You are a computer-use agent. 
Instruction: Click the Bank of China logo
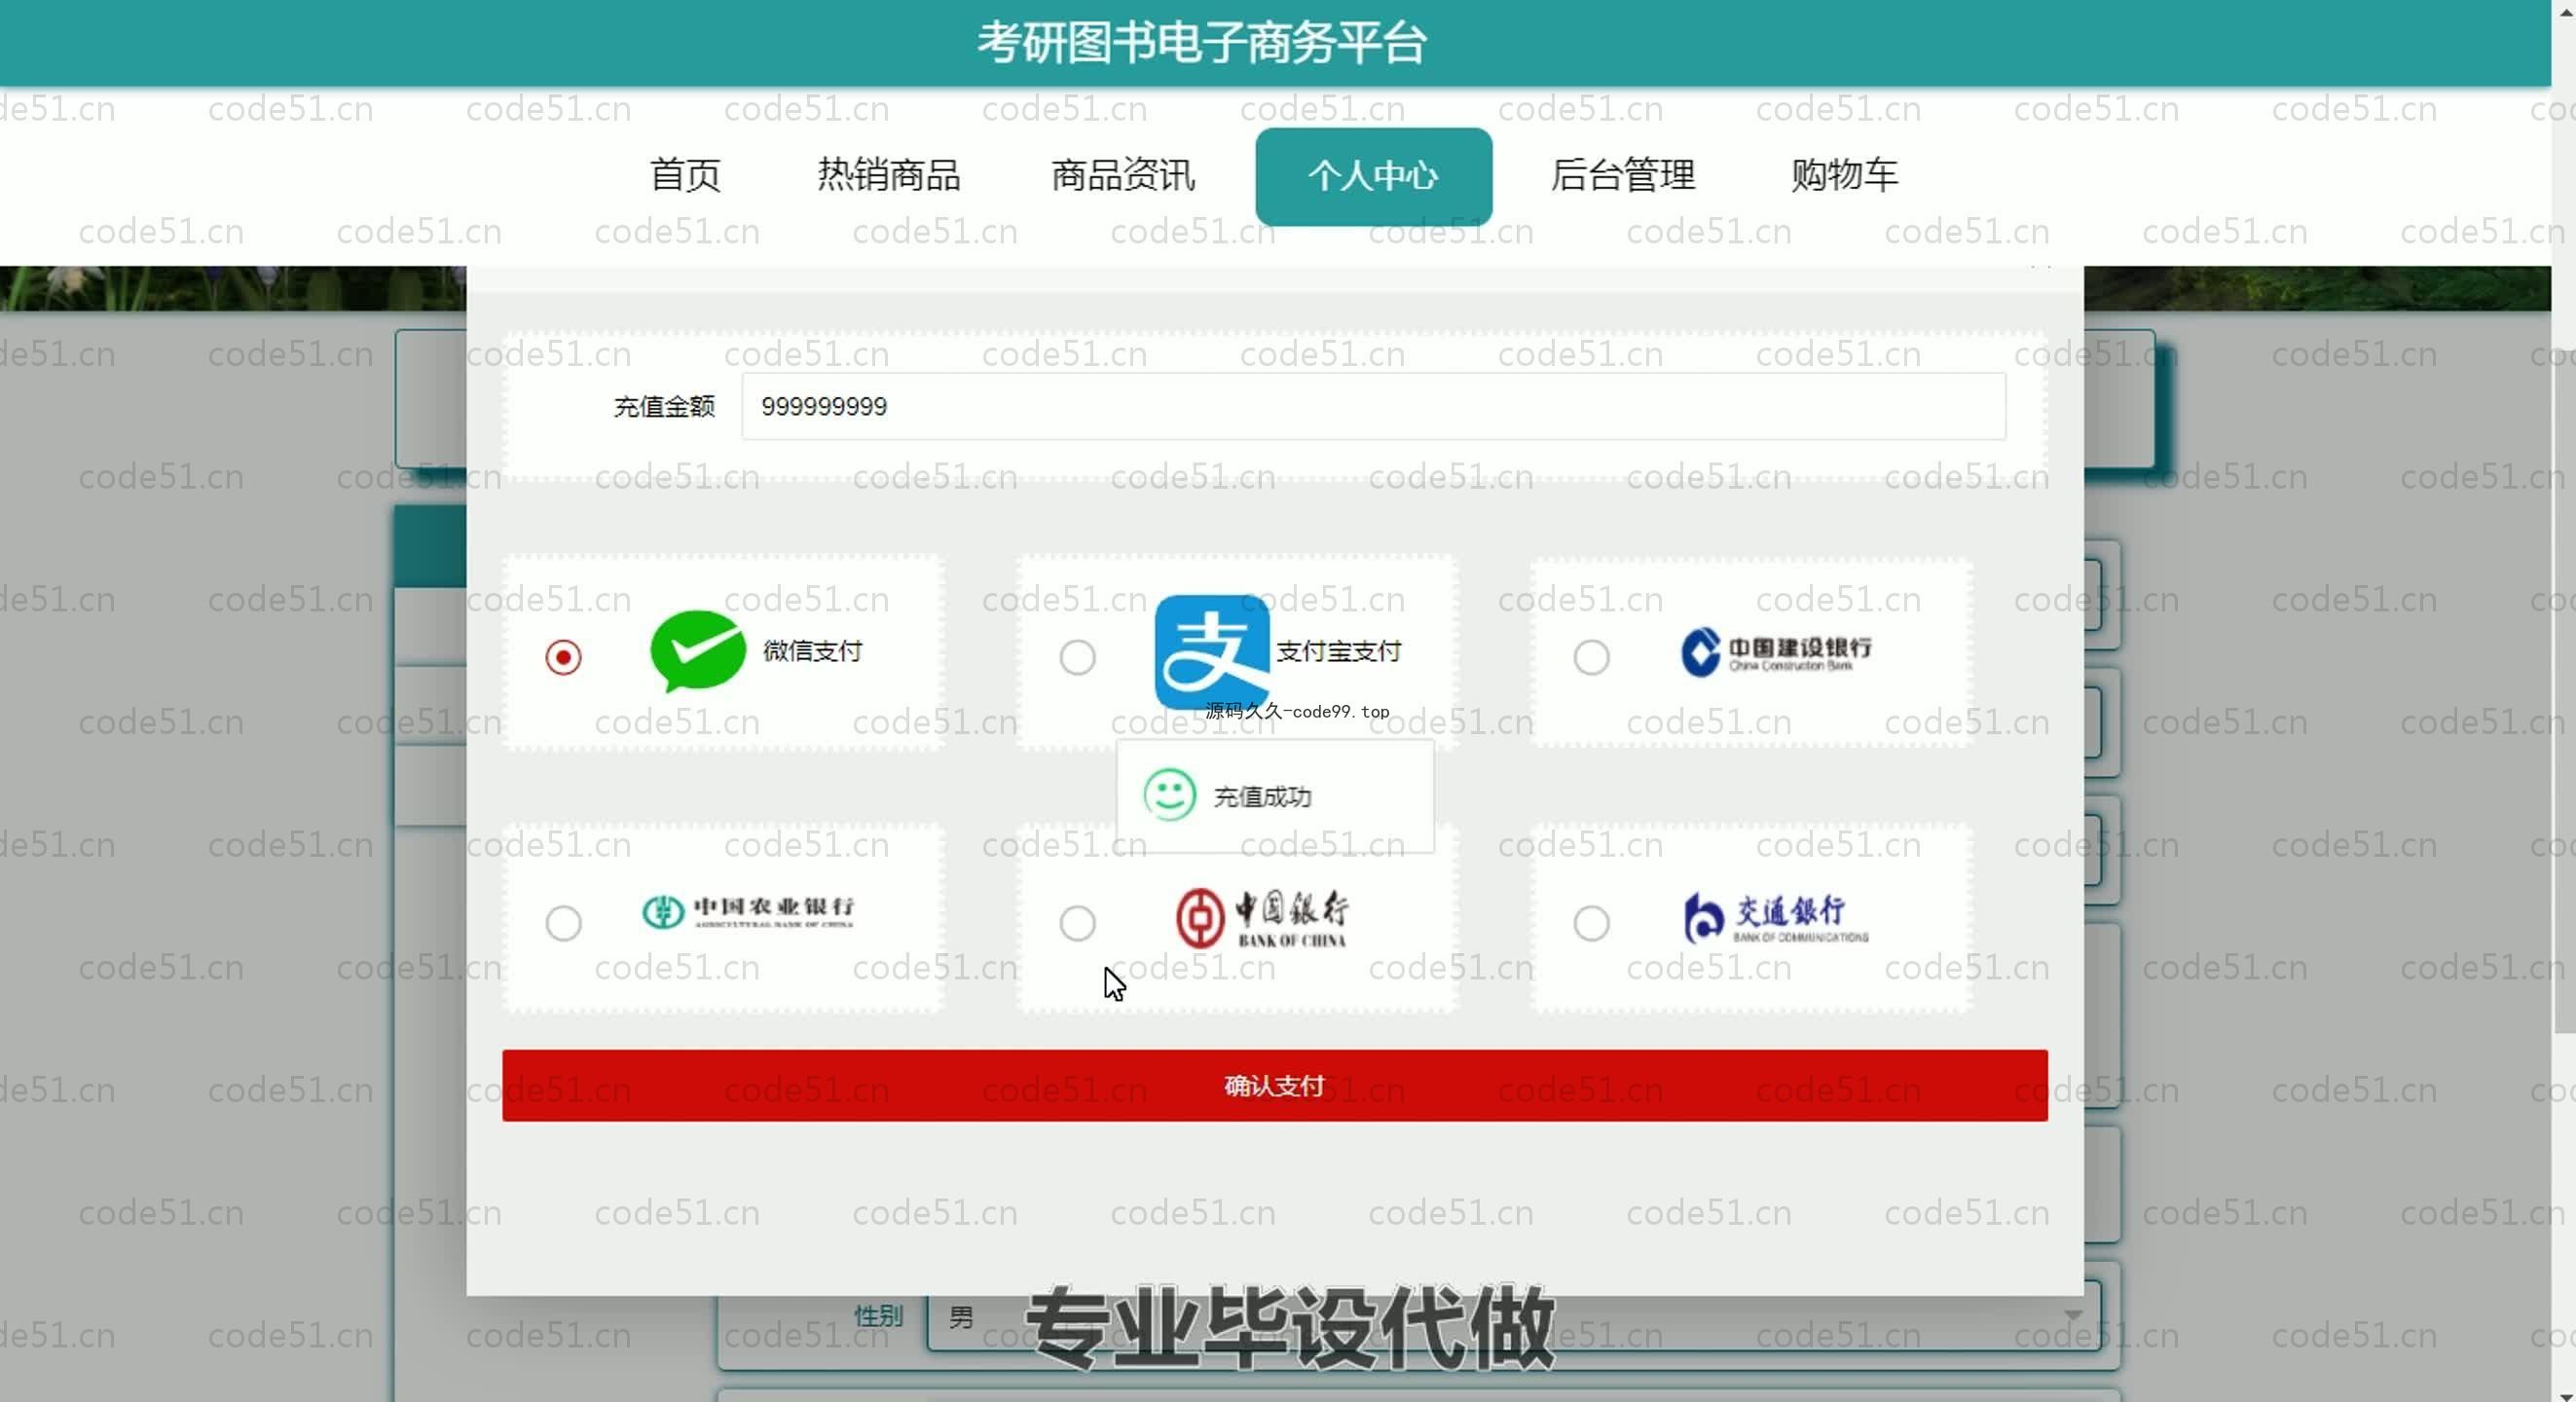click(1262, 918)
